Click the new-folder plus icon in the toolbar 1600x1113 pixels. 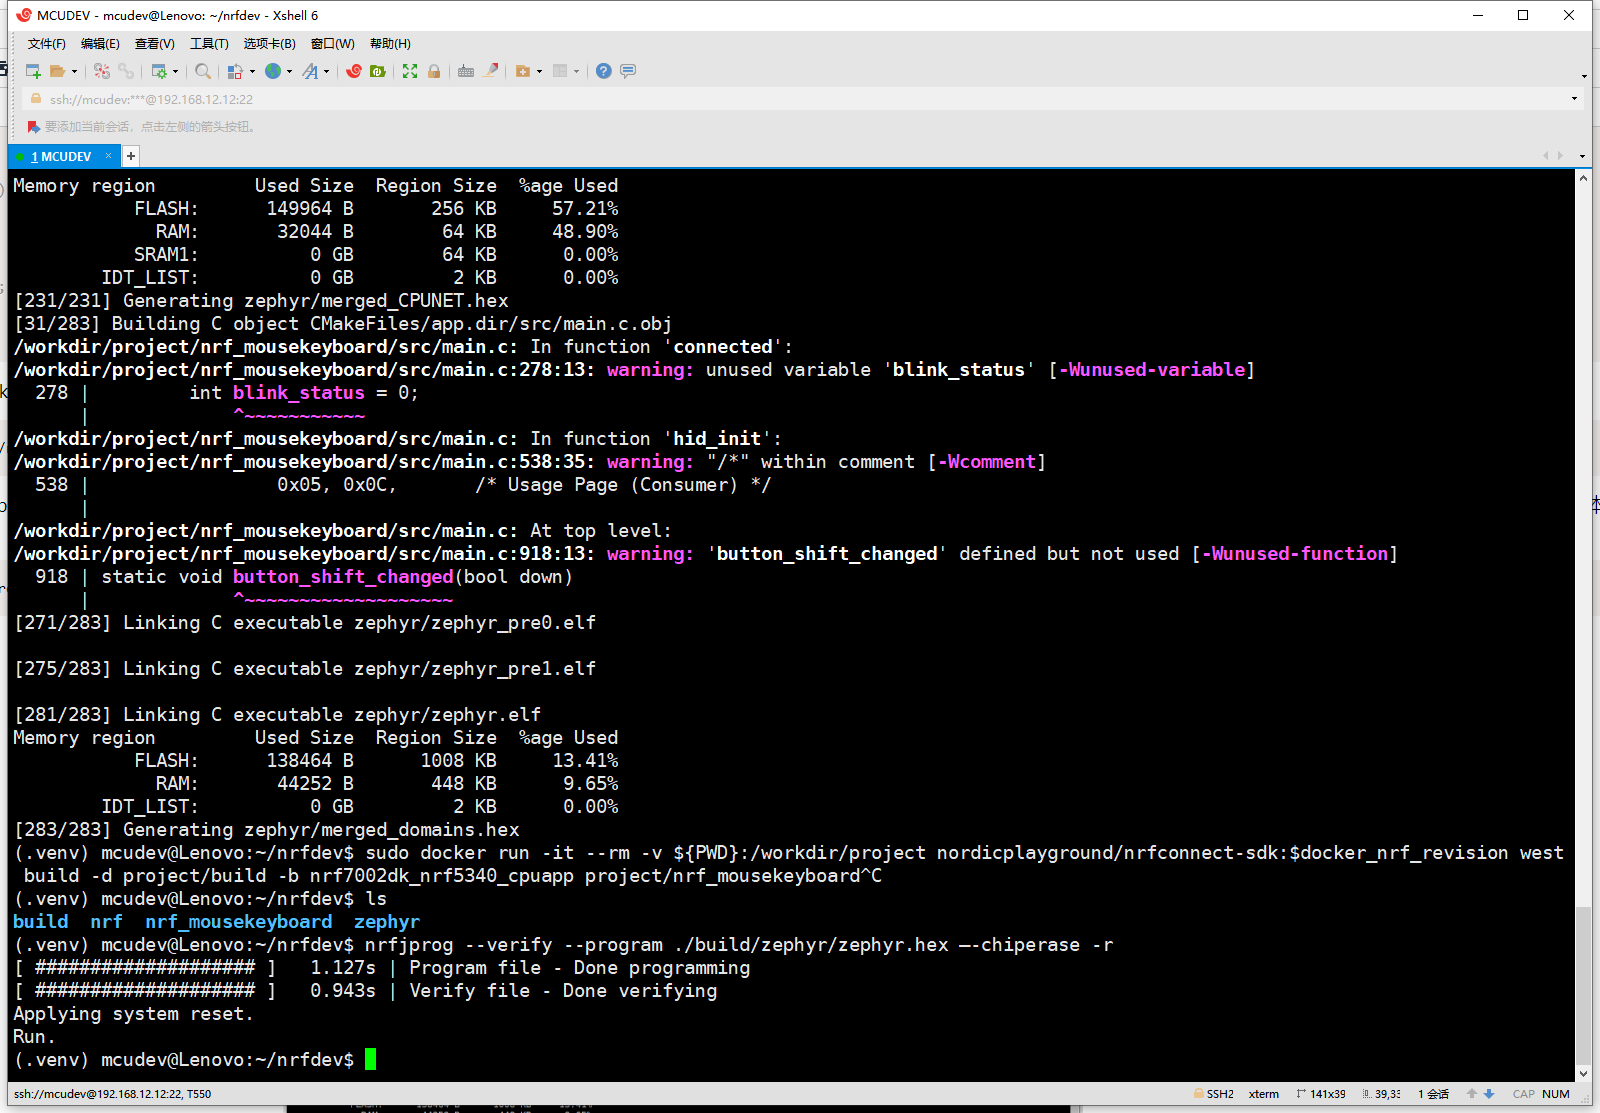pos(523,71)
